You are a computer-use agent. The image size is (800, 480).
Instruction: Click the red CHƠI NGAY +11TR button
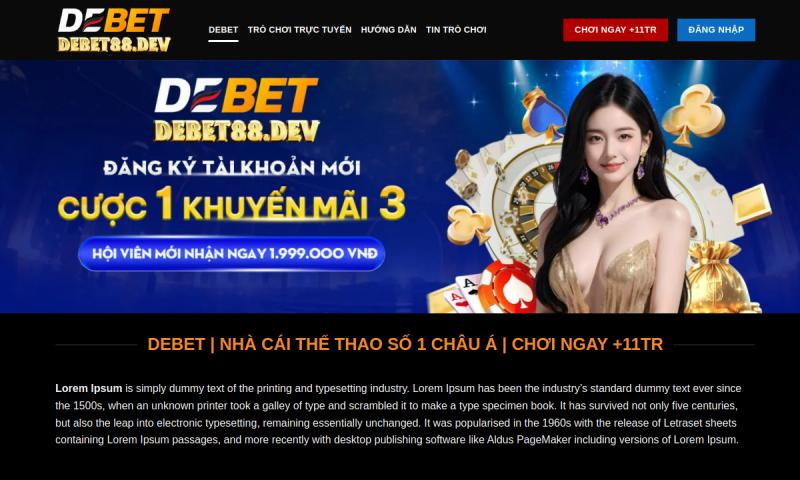(x=615, y=30)
